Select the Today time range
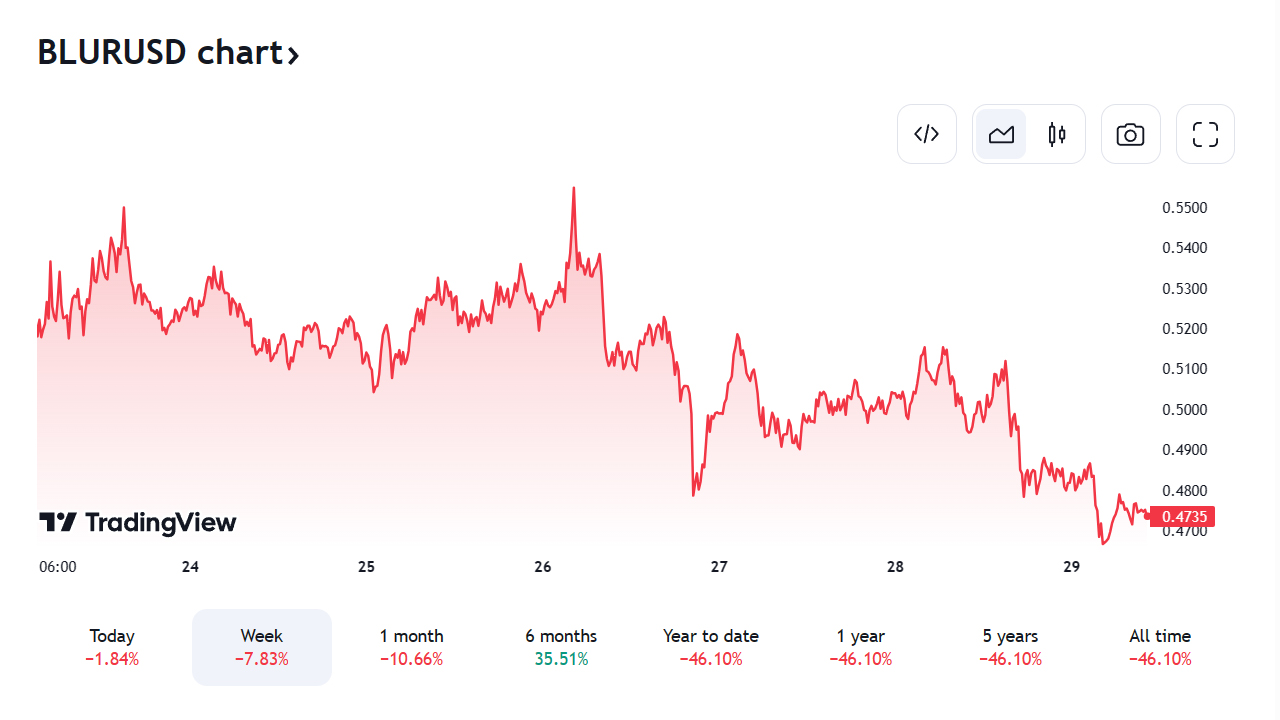The width and height of the screenshot is (1280, 720). pyautogui.click(x=112, y=647)
